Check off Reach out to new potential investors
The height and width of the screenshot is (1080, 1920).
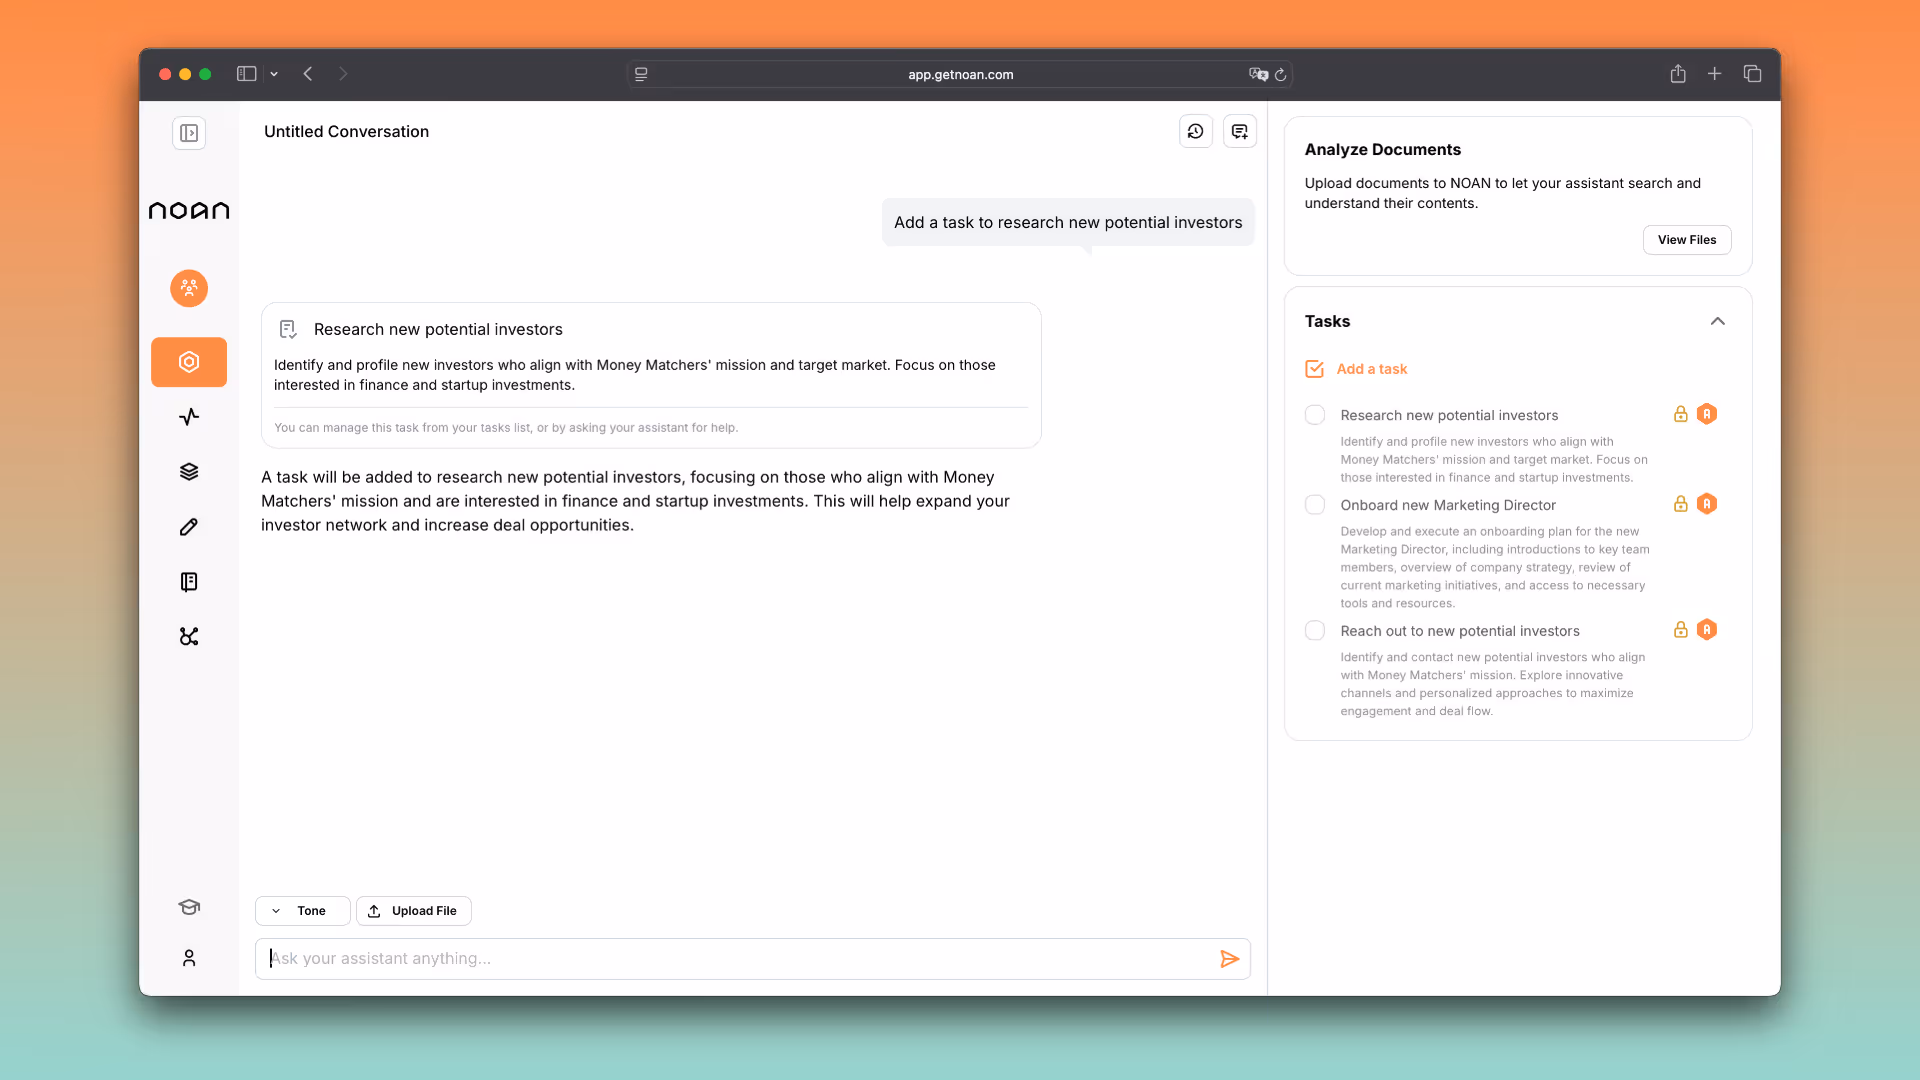pyautogui.click(x=1315, y=631)
